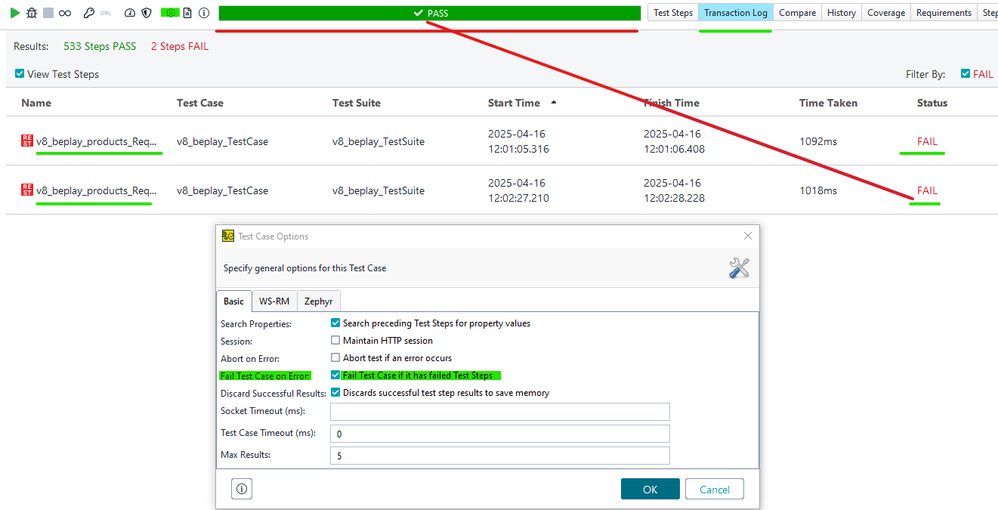Toggle the FAIL filter checkbox
The height and width of the screenshot is (510, 998).
pyautogui.click(x=965, y=74)
